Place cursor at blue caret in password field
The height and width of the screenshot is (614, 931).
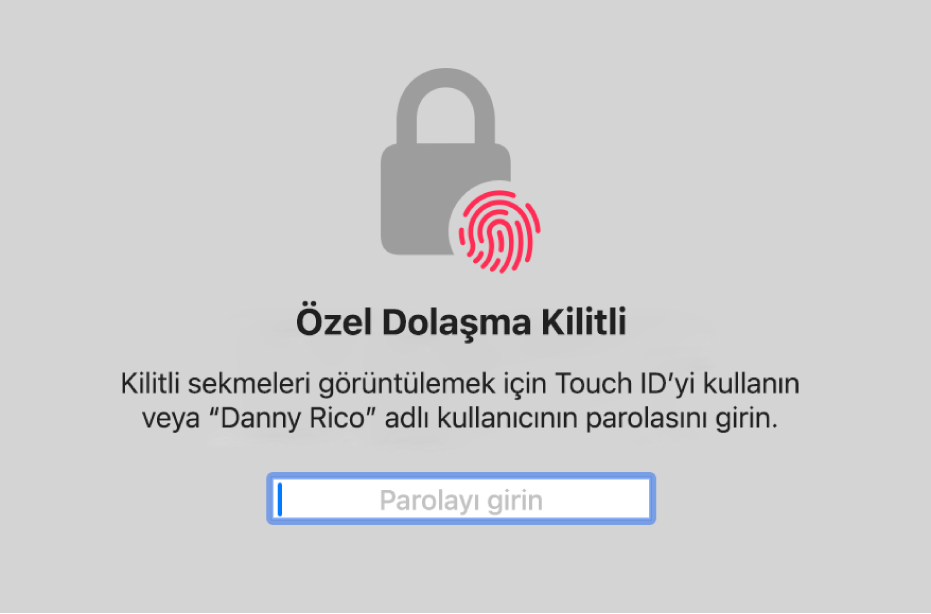click(280, 499)
